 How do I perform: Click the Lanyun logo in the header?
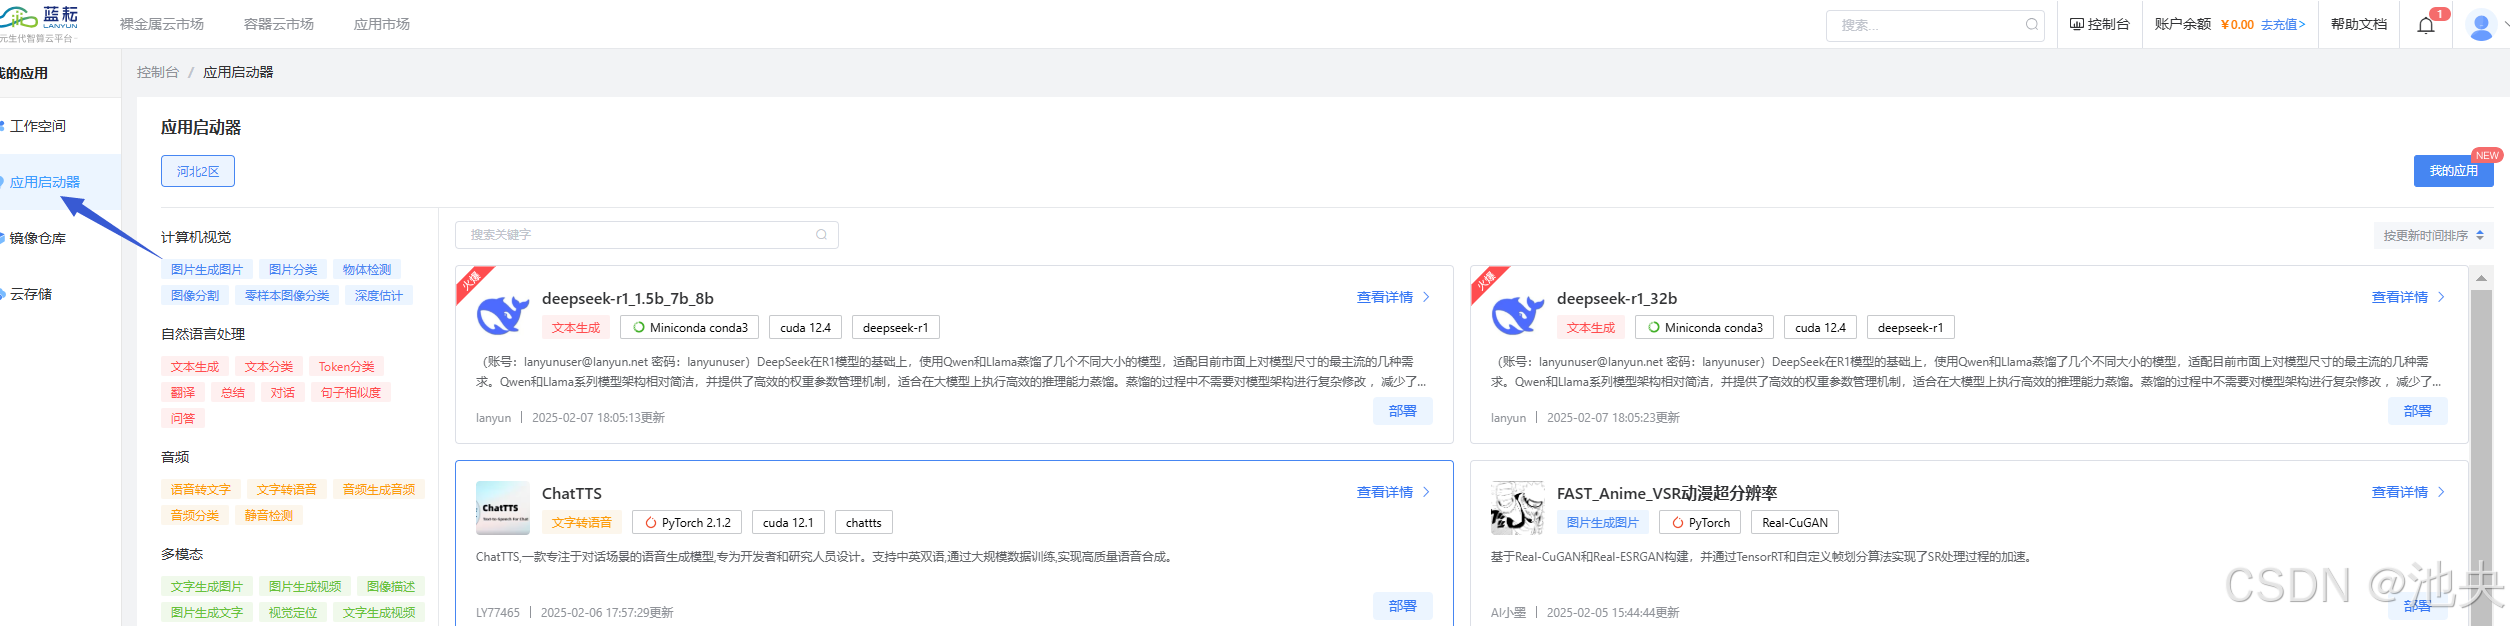[x=39, y=23]
